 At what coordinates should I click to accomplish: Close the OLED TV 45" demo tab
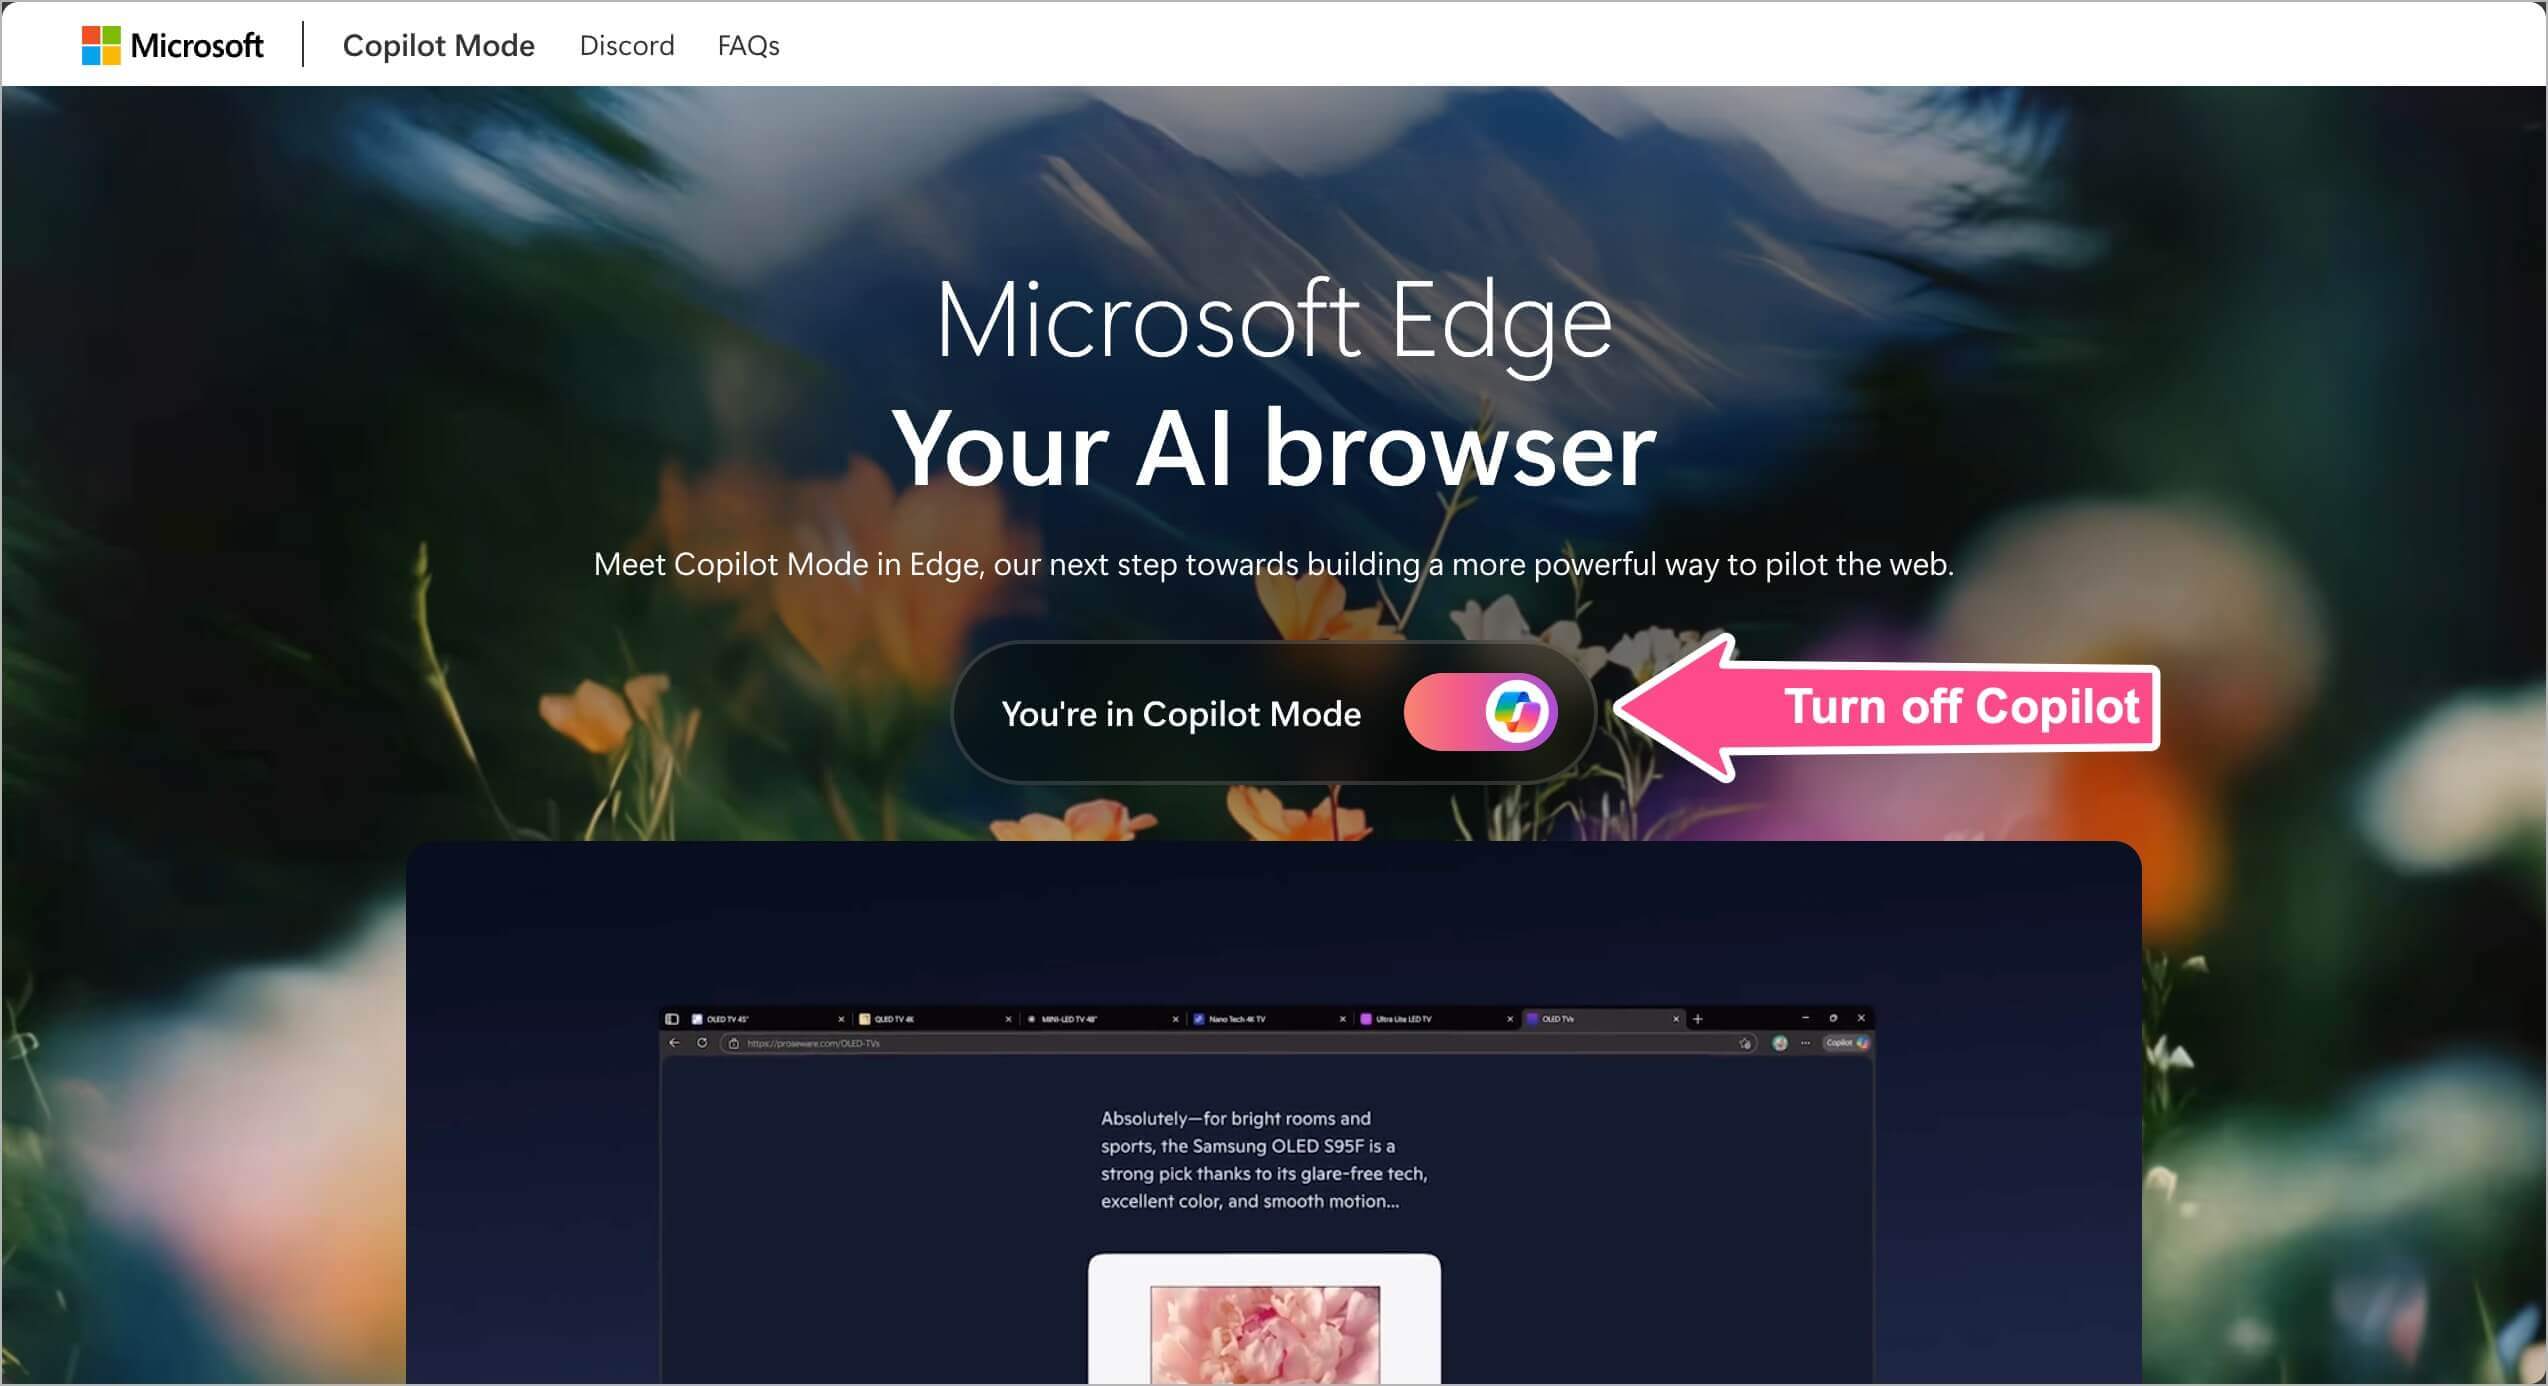[x=841, y=1019]
